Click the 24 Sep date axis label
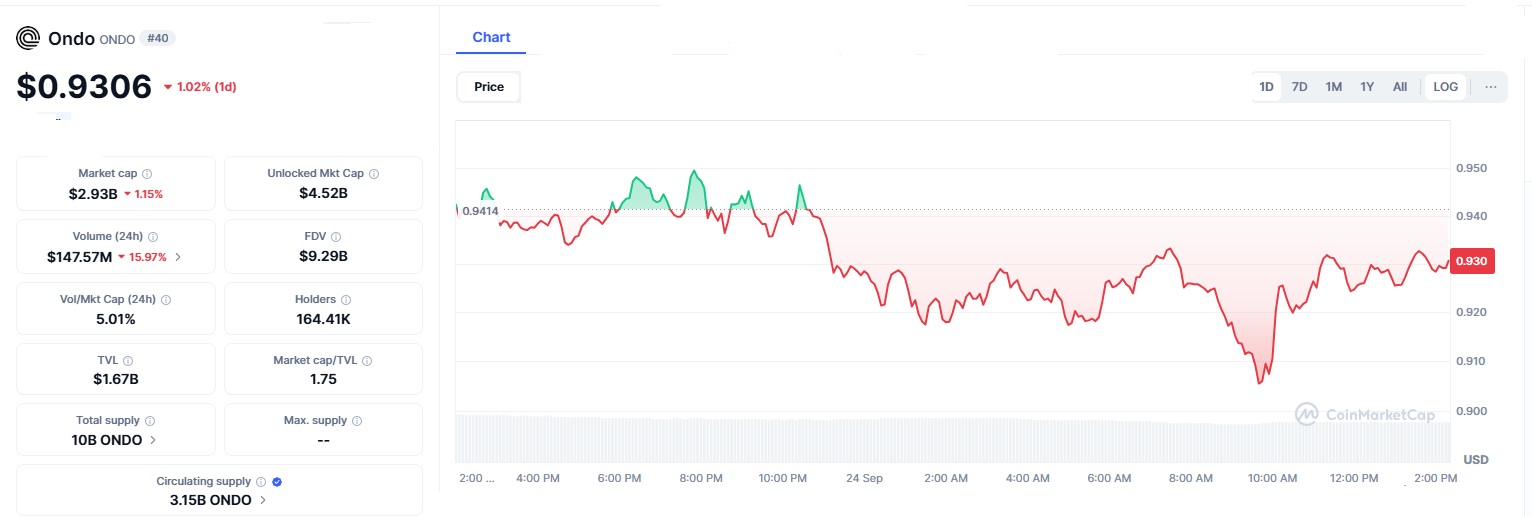The width and height of the screenshot is (1532, 517). [x=864, y=478]
